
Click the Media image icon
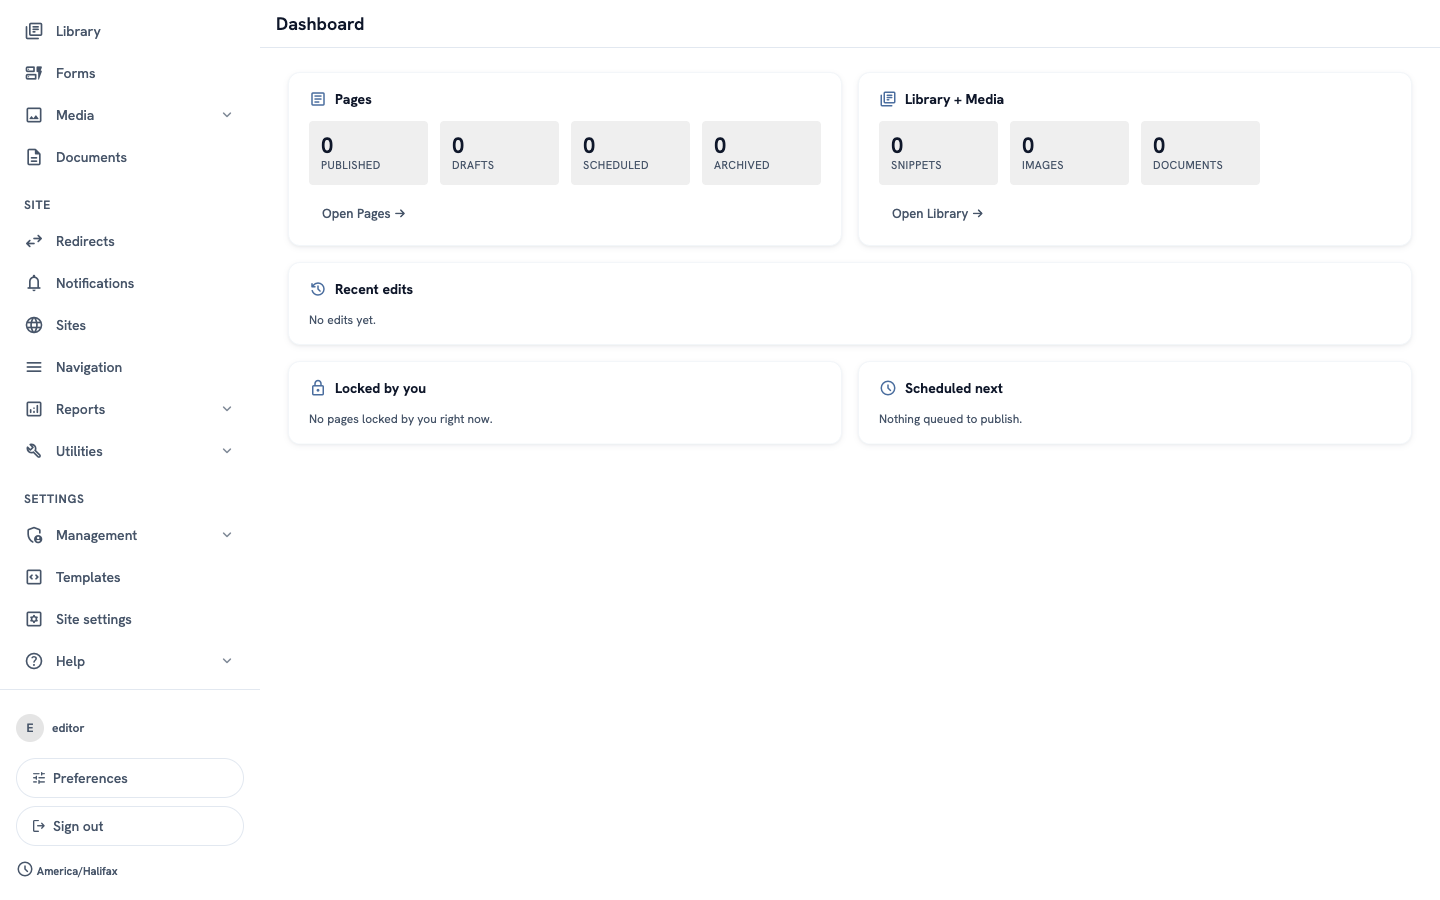(x=34, y=115)
